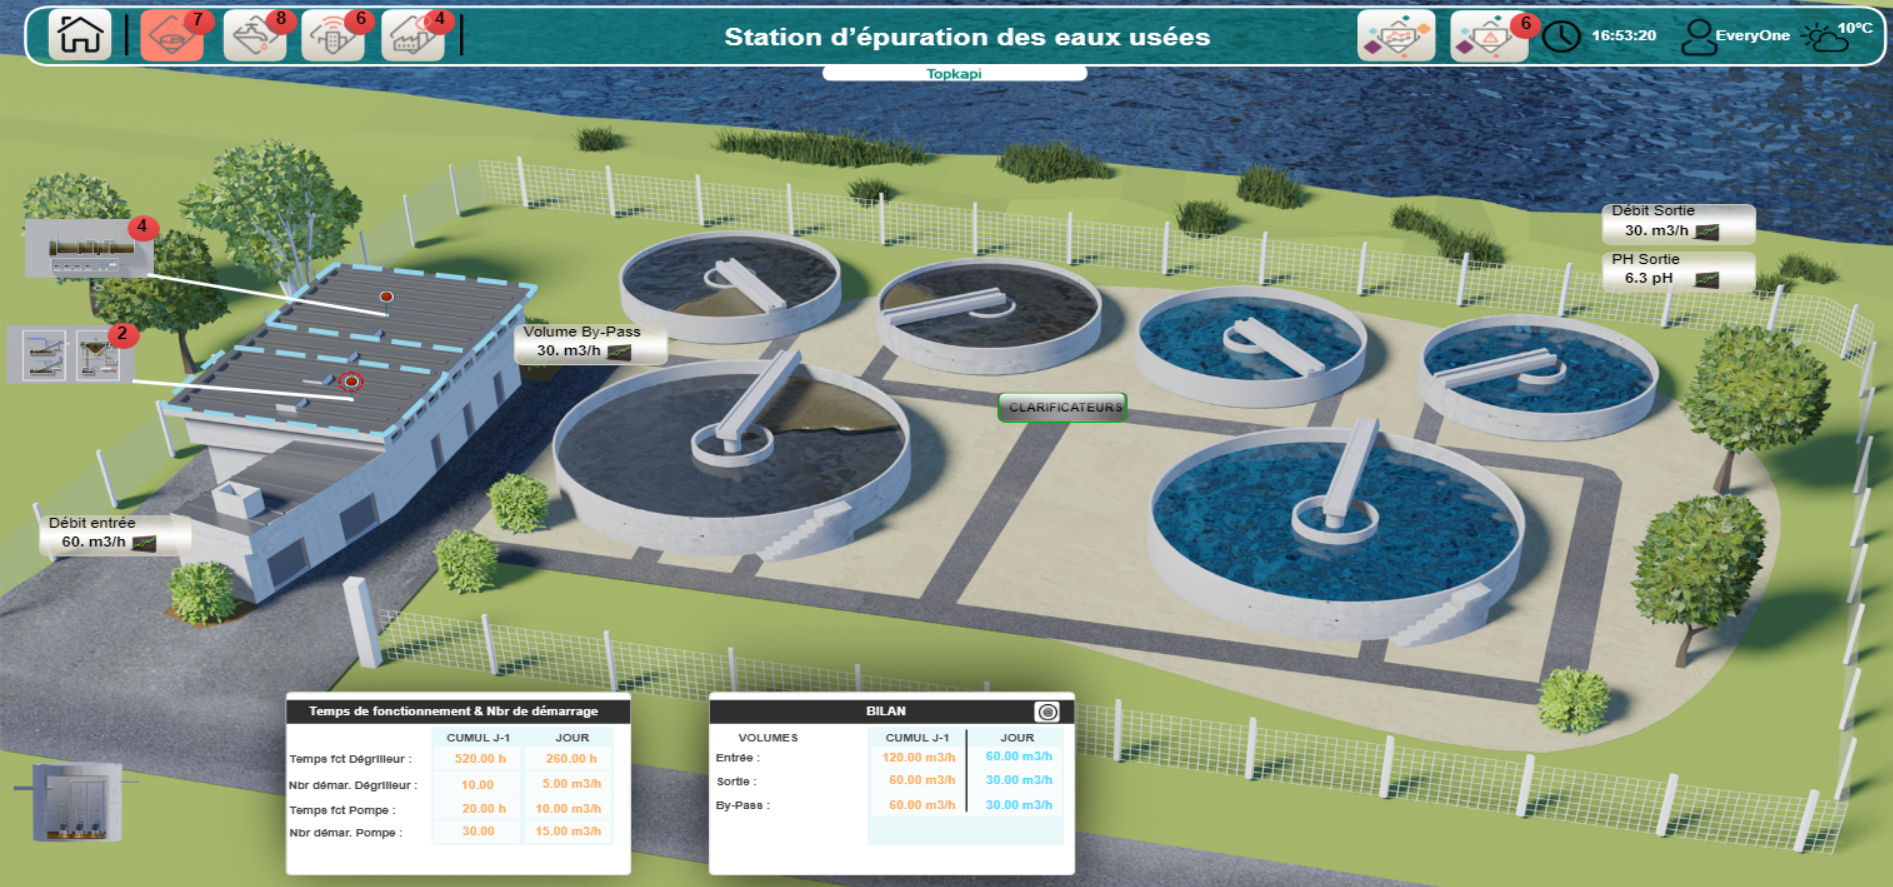The image size is (1893, 887).
Task: Open the highlighted orange station icon with badge 7
Action: (172, 37)
